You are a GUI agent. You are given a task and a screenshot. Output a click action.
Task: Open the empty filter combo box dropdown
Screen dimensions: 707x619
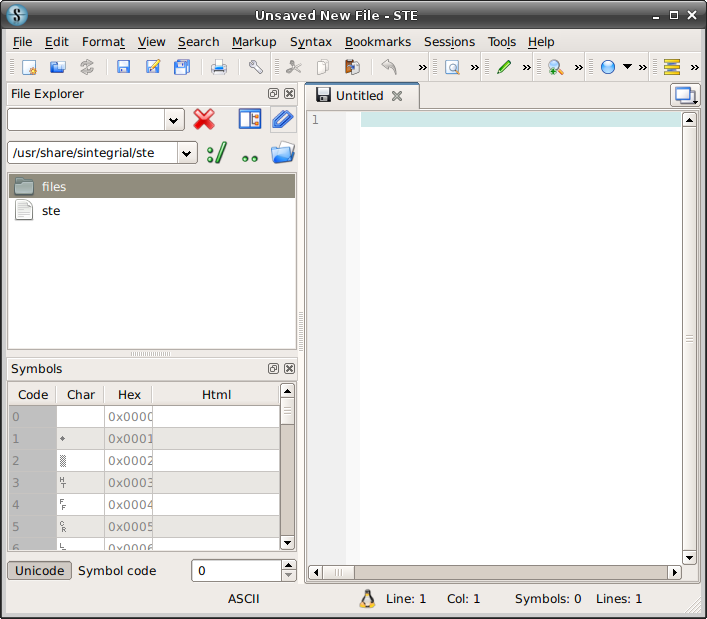tap(174, 120)
